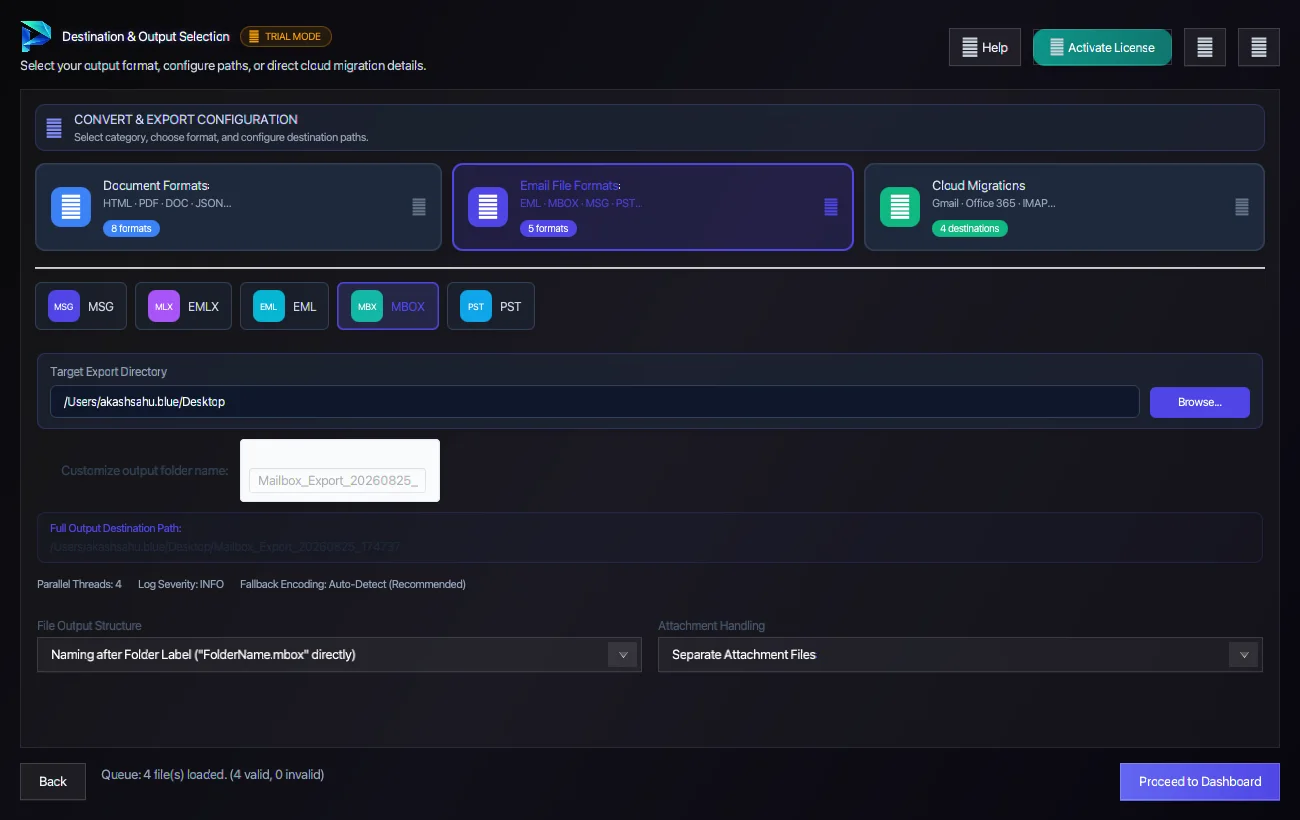Select the MBOX format chip

tap(388, 307)
